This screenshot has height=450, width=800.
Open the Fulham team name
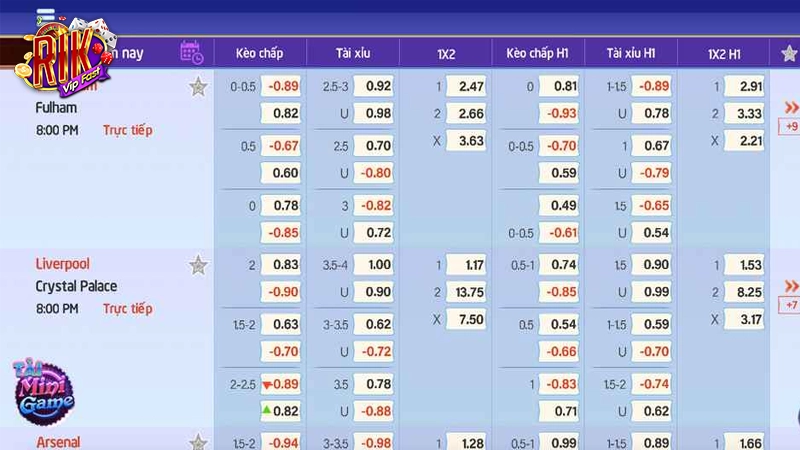click(x=56, y=108)
